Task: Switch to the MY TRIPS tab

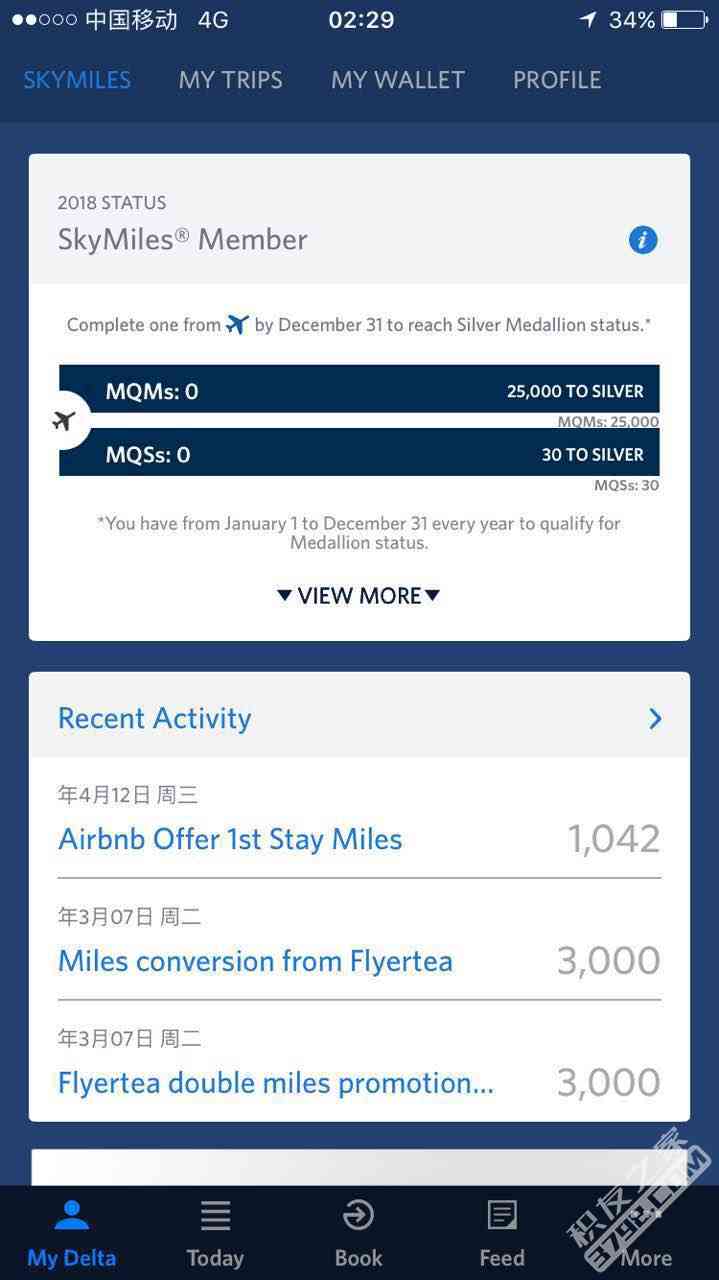Action: click(231, 80)
